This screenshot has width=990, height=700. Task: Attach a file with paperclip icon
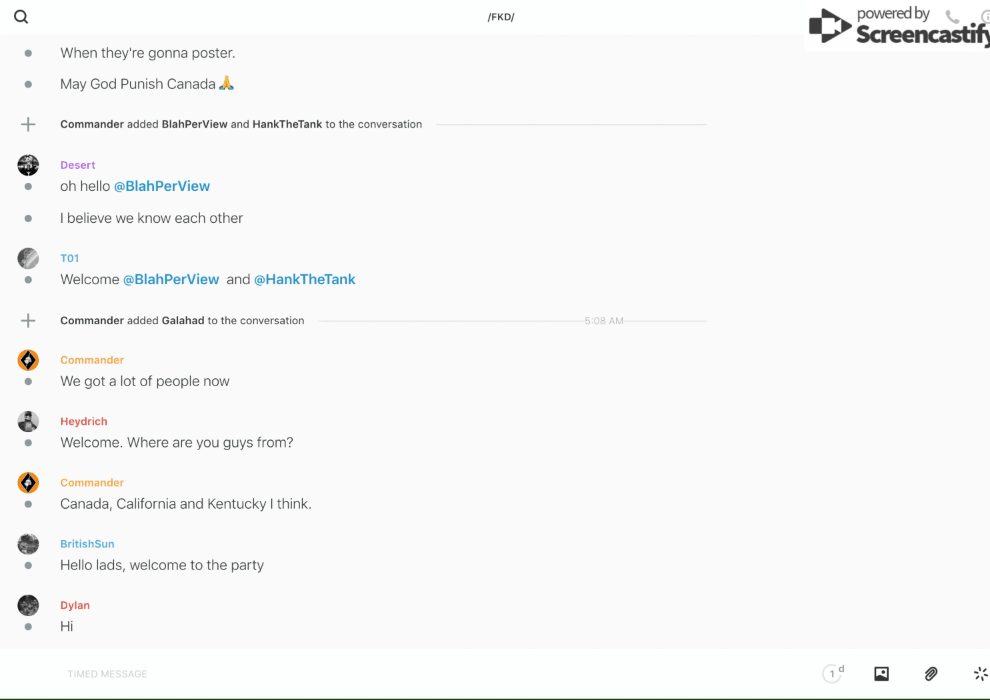931,674
